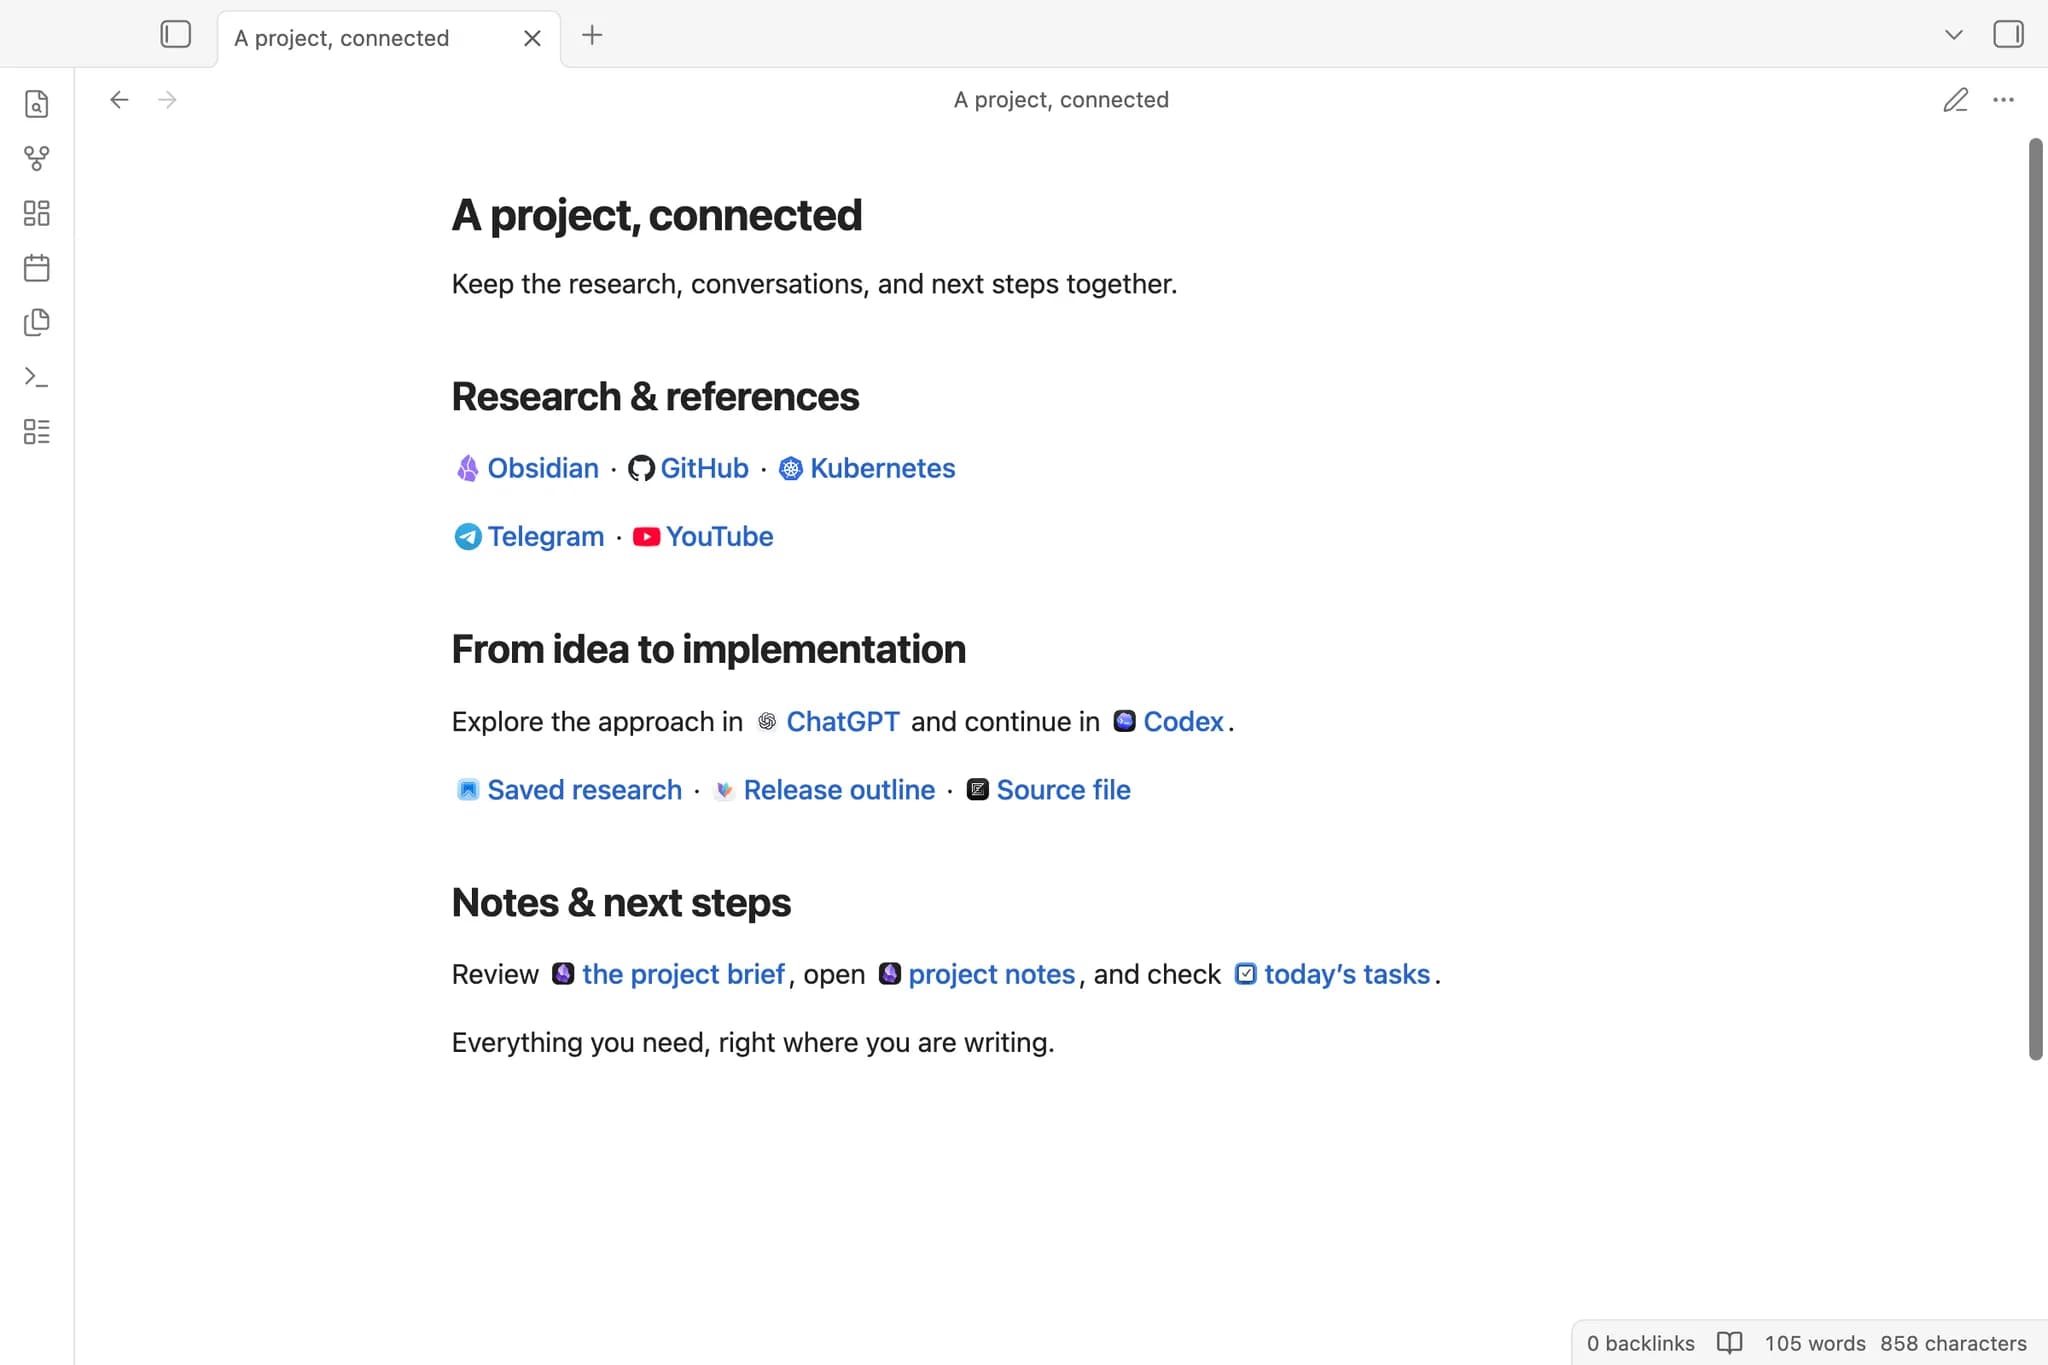Open the Telegram link
The width and height of the screenshot is (2048, 1365).
(546, 537)
